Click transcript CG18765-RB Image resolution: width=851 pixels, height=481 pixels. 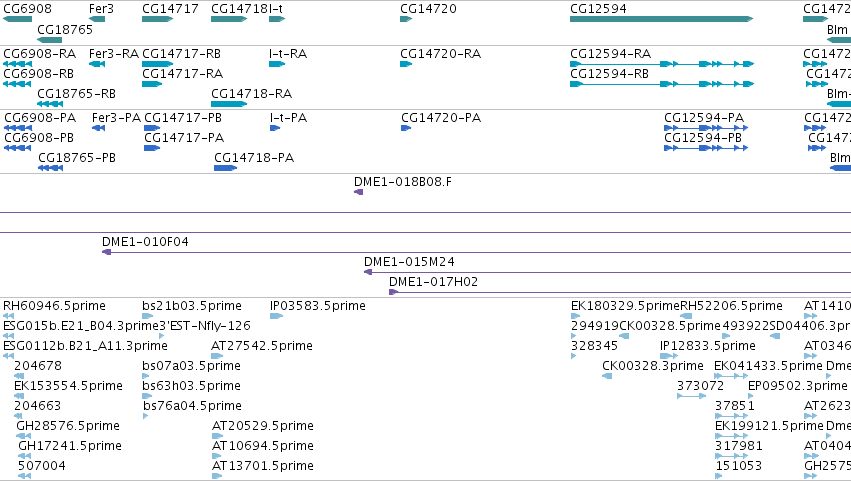[77, 94]
